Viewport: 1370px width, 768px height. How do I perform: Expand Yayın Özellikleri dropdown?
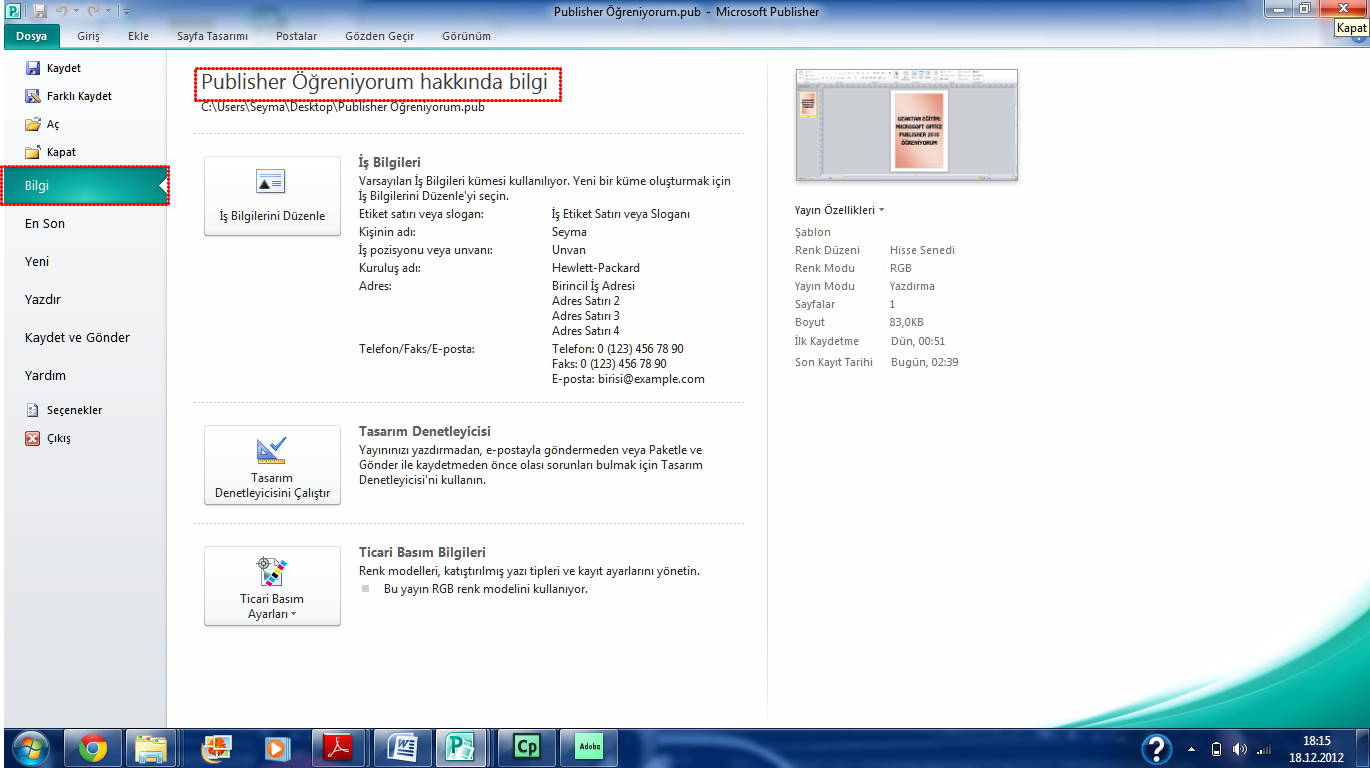[x=840, y=210]
